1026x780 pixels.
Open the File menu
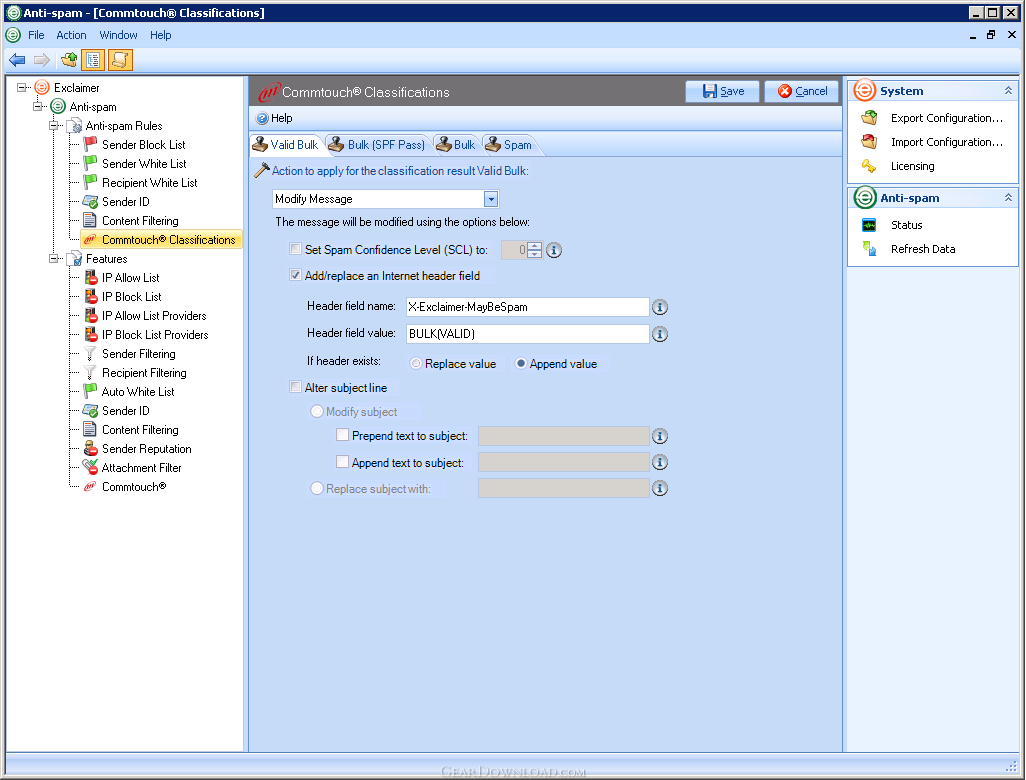(36, 35)
